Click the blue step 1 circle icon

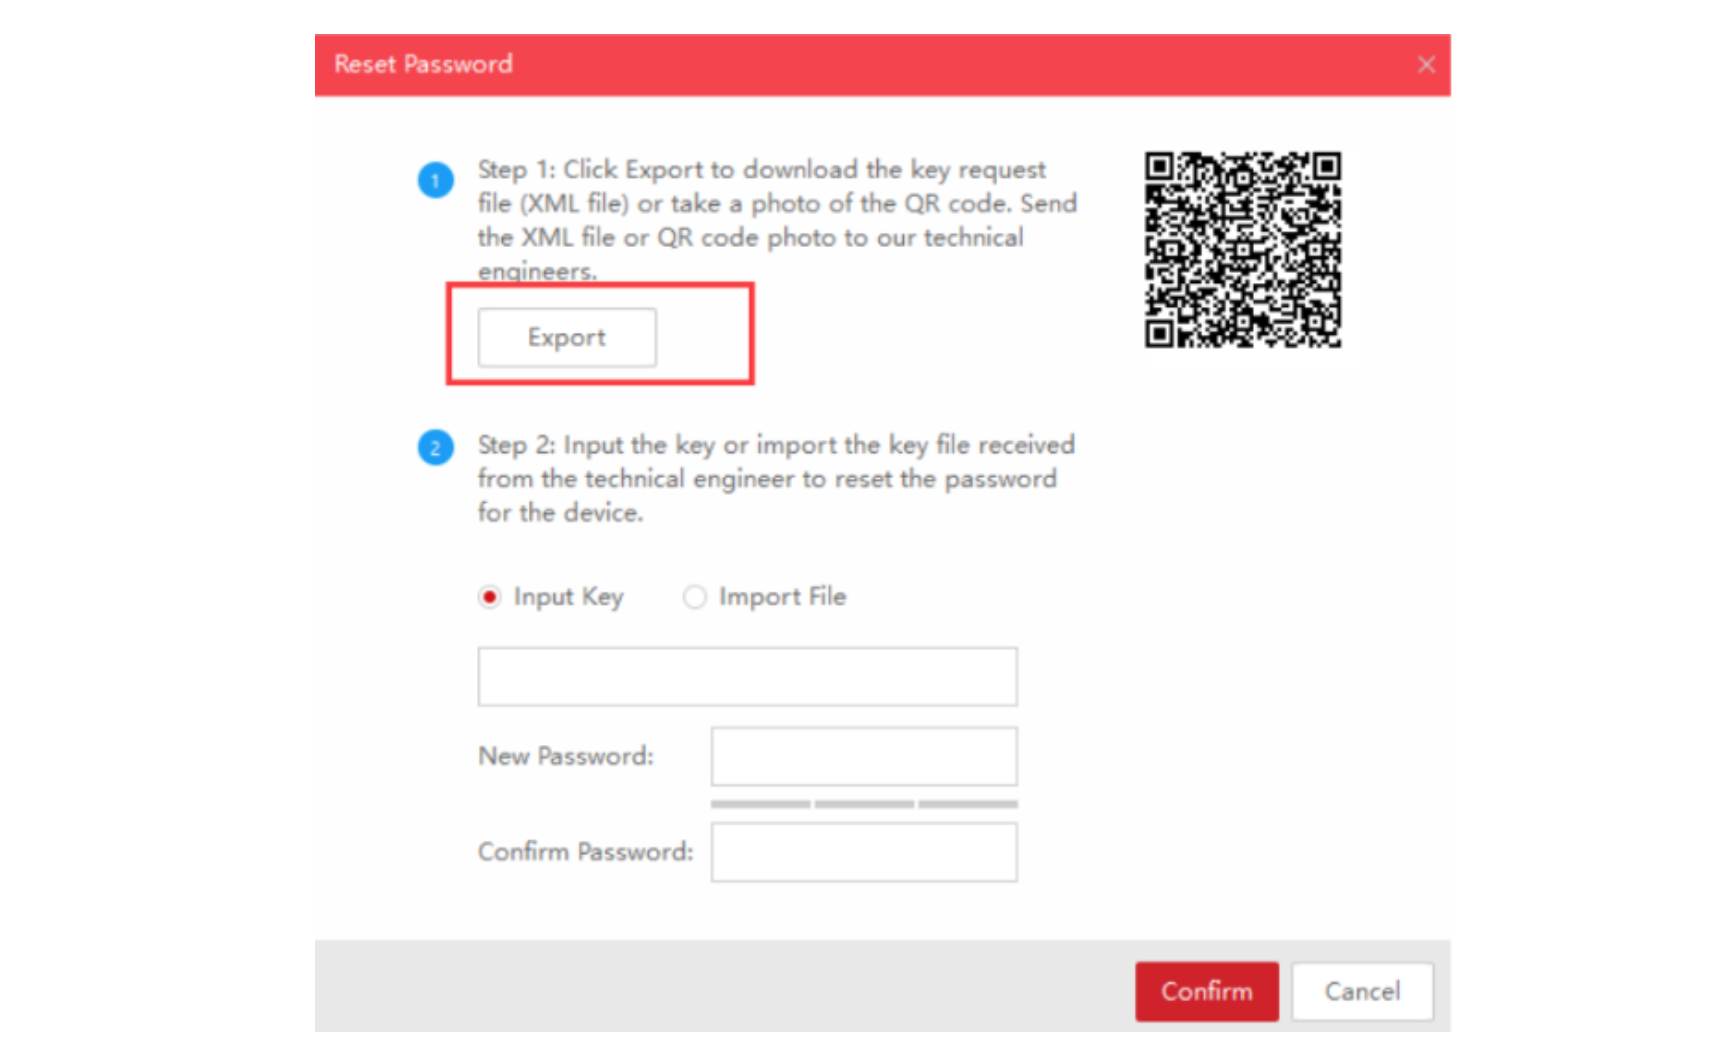435,181
